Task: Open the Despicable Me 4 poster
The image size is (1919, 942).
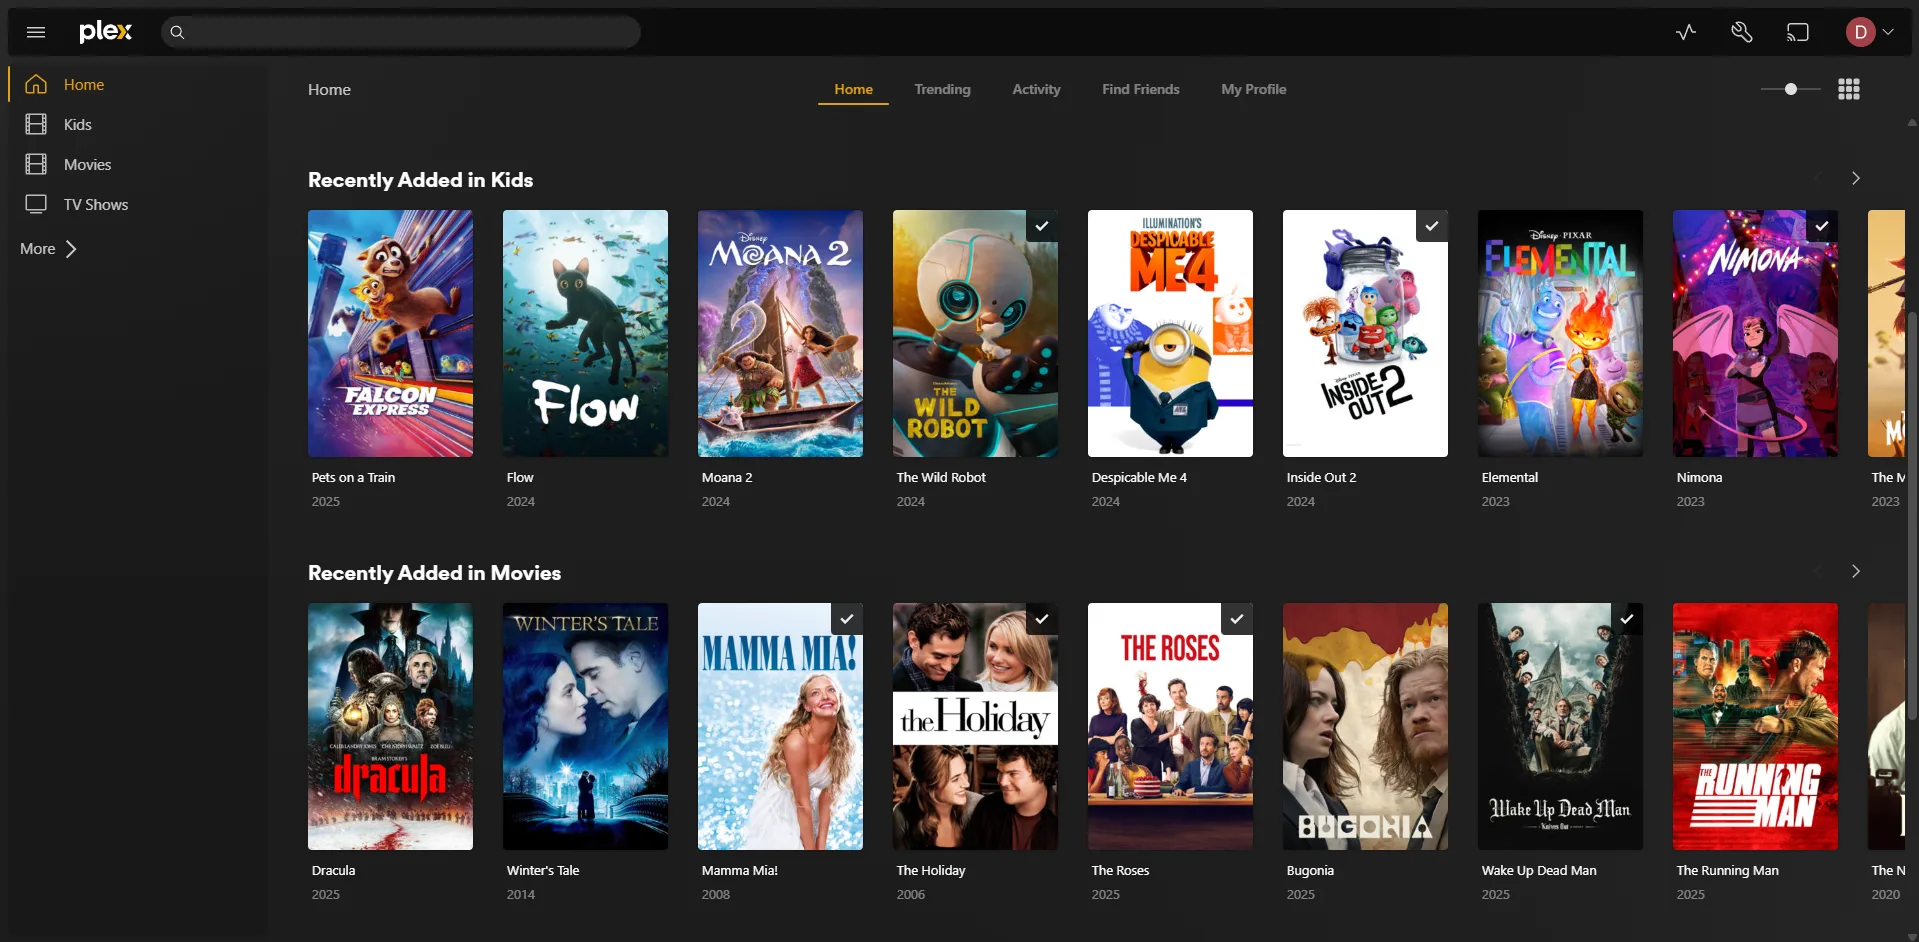Action: click(1170, 333)
